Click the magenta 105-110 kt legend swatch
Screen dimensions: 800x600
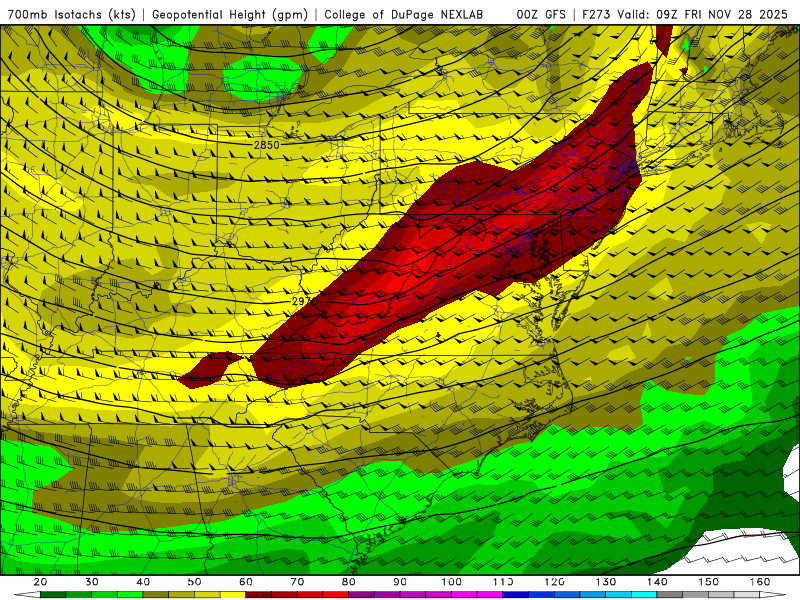point(490,595)
